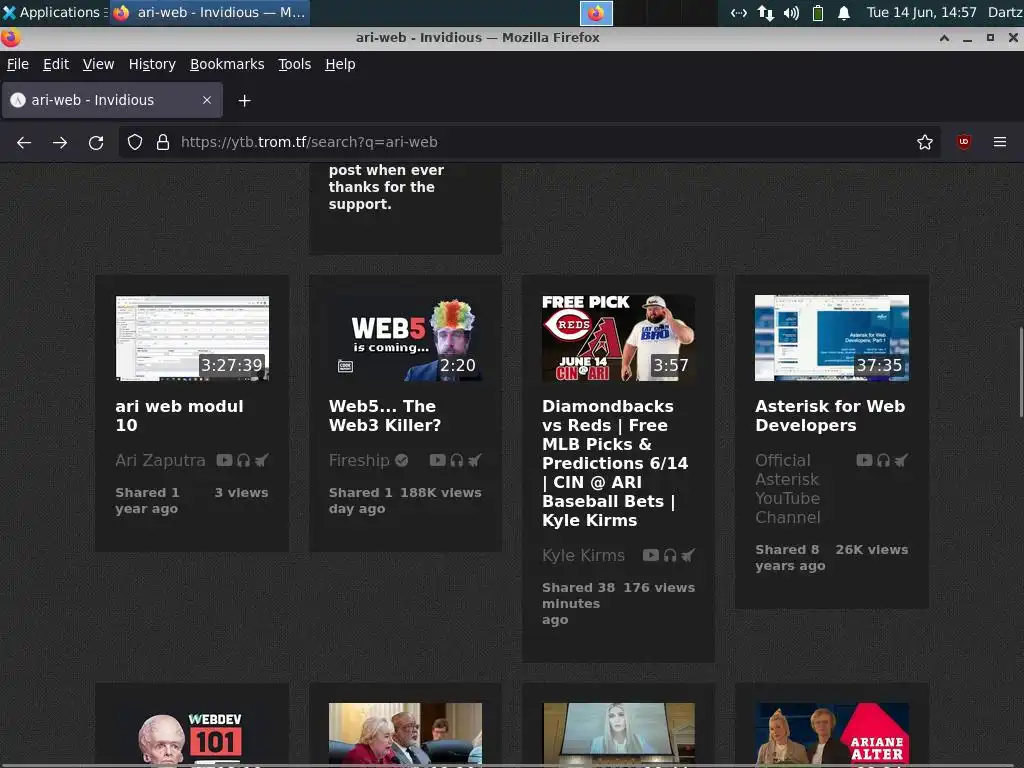Watch Diamondbacks vs Reds on YouTube icon
The height and width of the screenshot is (768, 1024).
(x=650, y=555)
